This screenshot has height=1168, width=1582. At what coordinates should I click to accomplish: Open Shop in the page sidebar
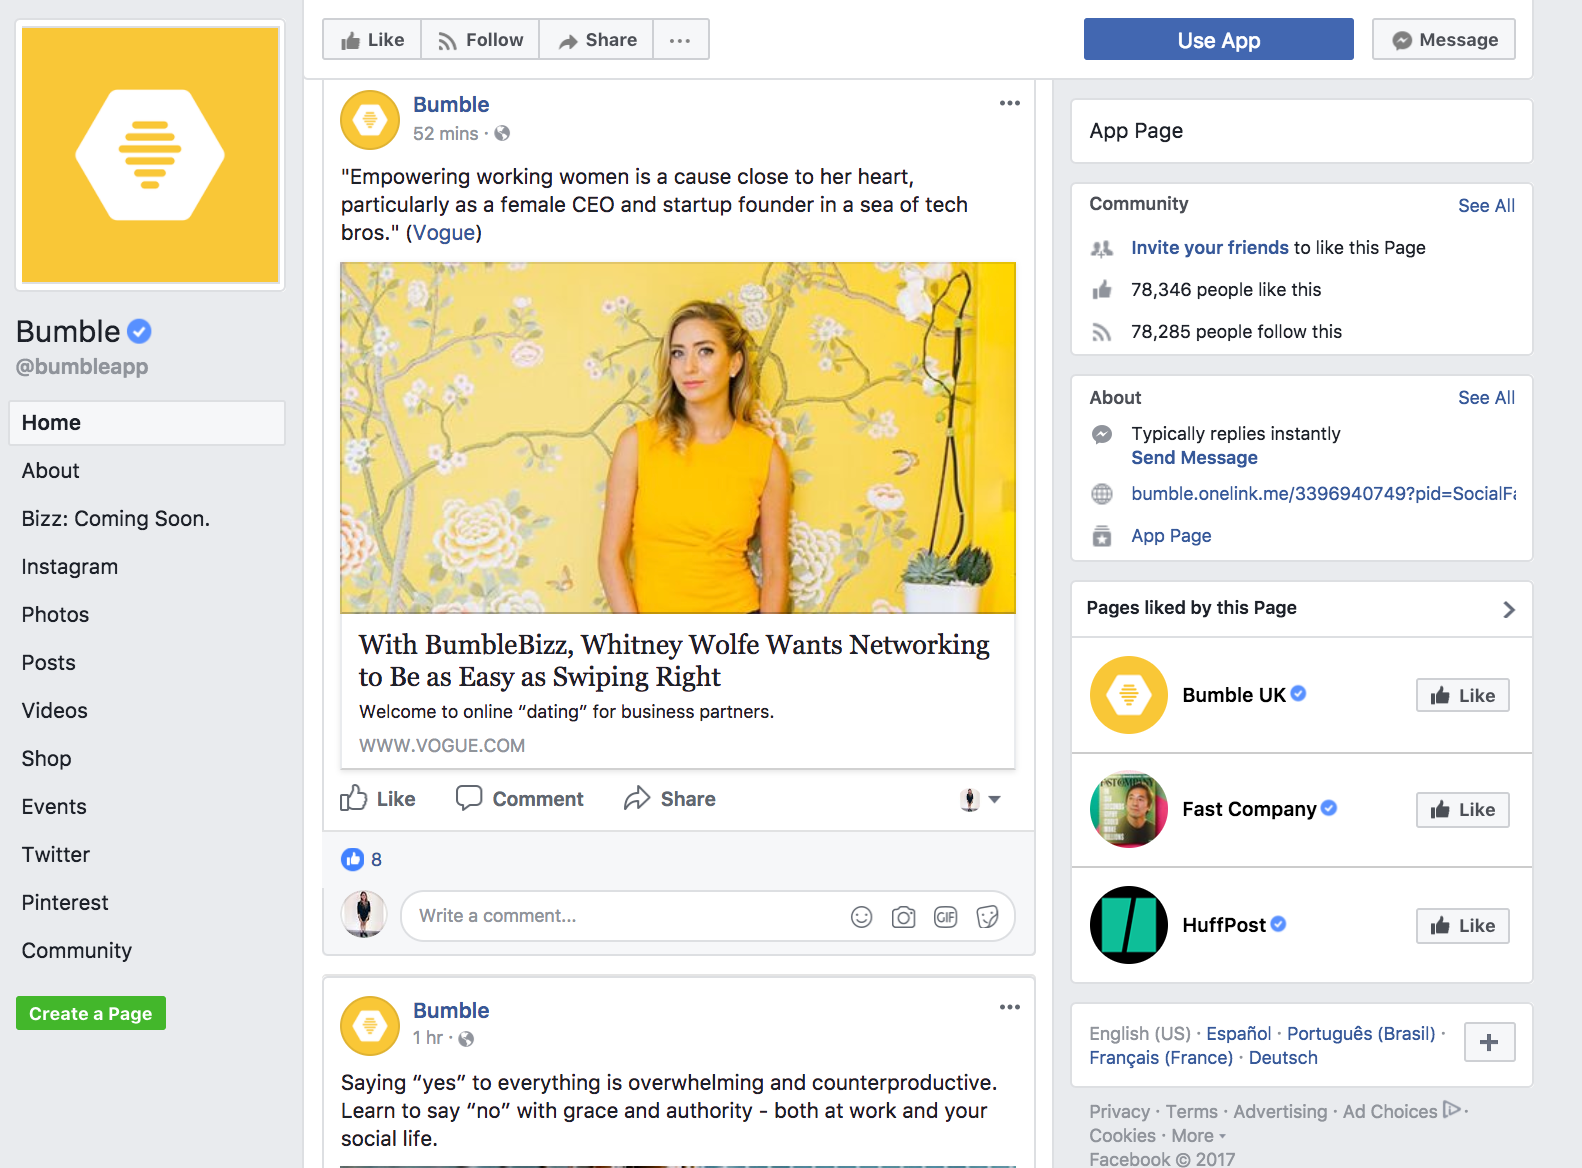click(47, 759)
